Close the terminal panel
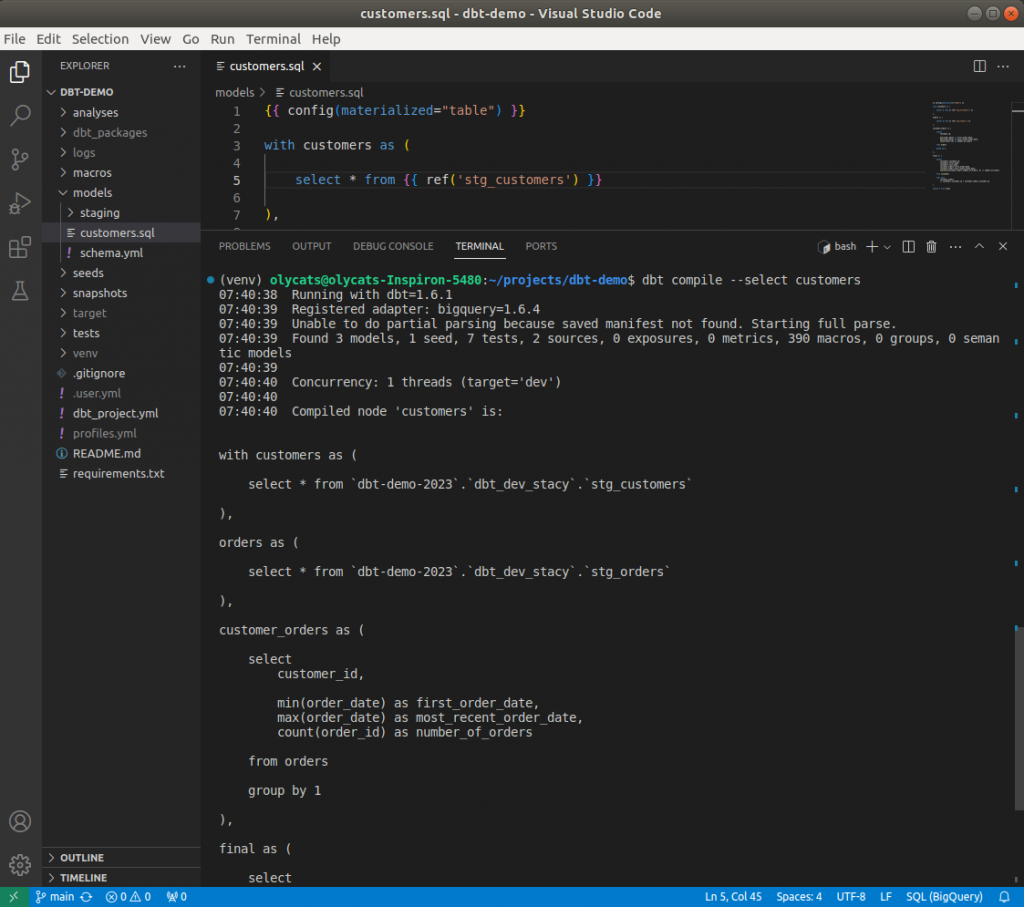 (x=1003, y=246)
